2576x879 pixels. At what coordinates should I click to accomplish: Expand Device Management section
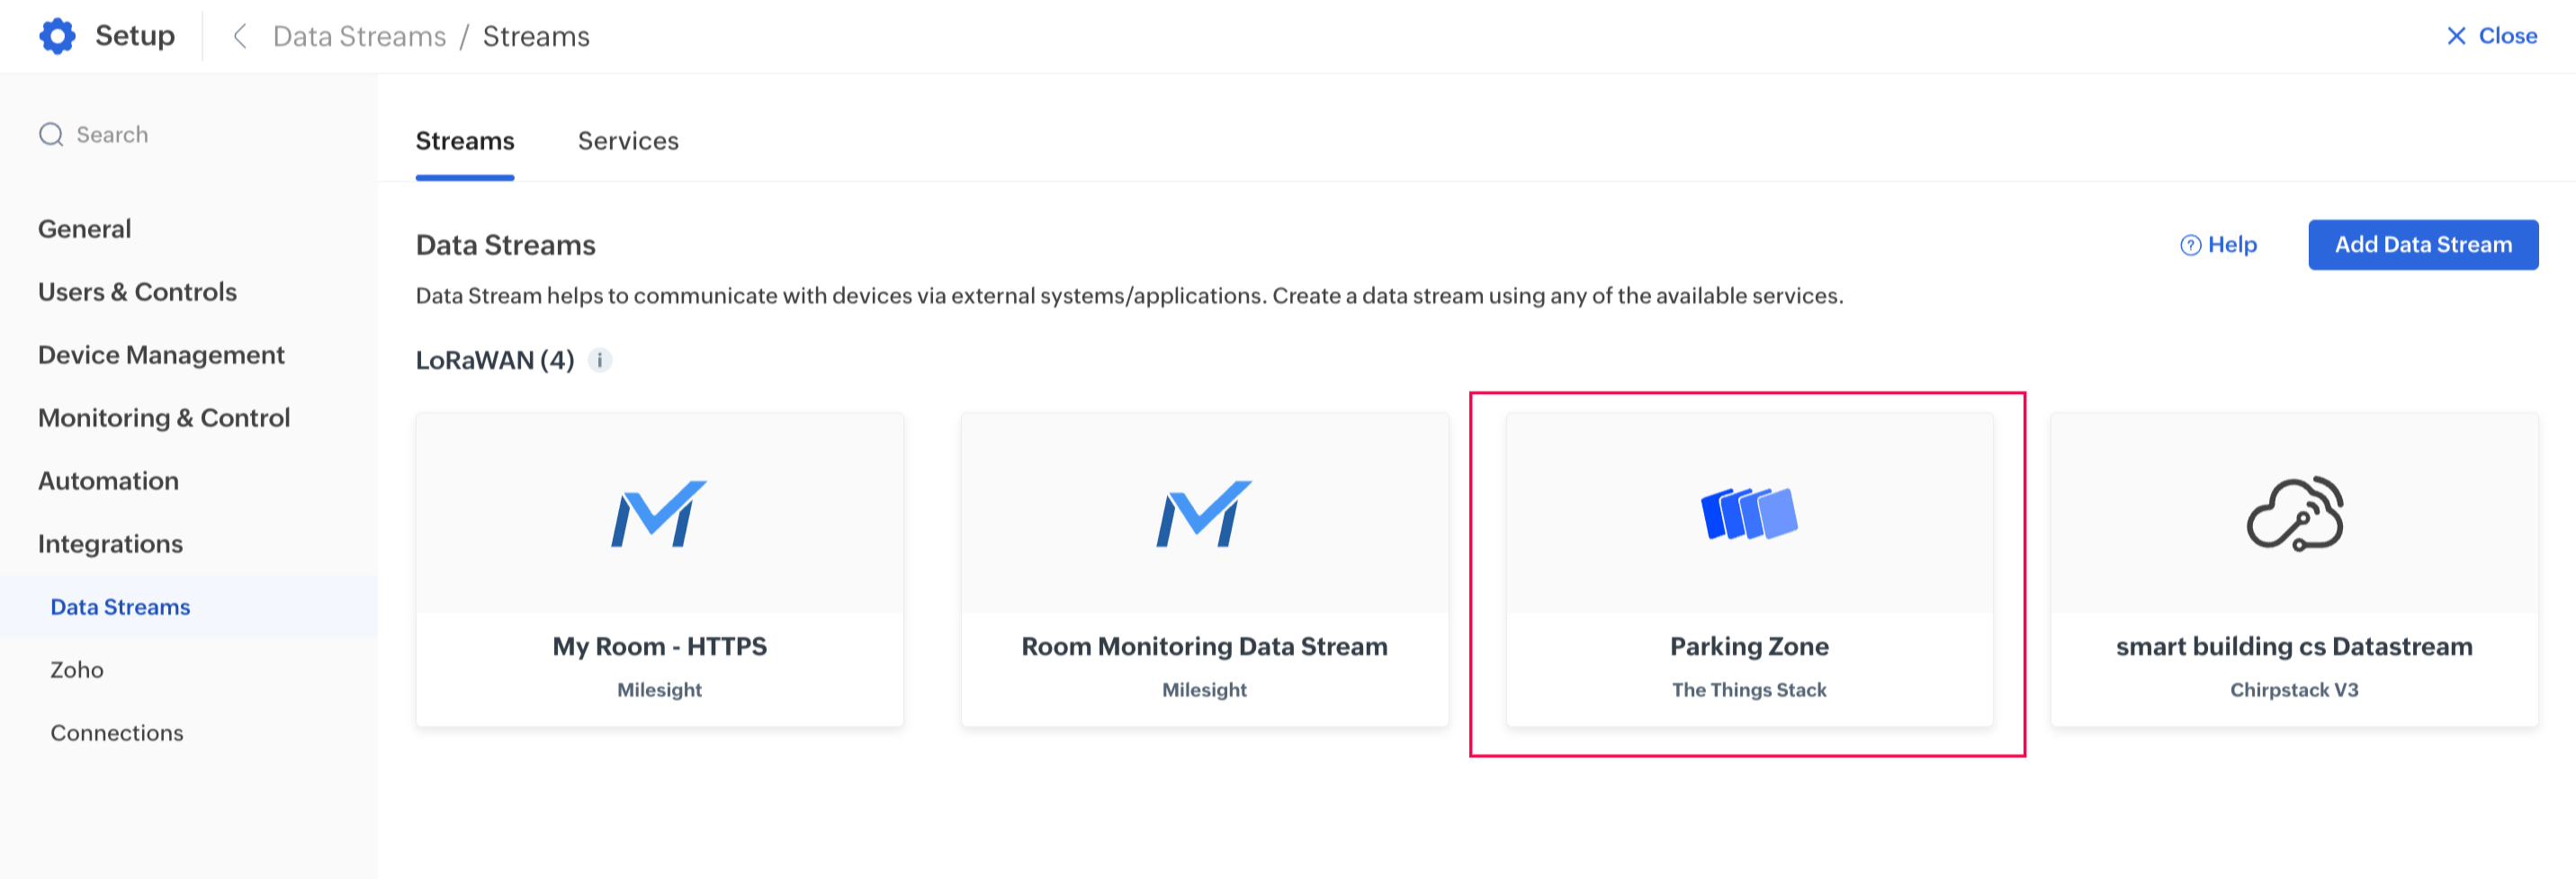pyautogui.click(x=161, y=355)
